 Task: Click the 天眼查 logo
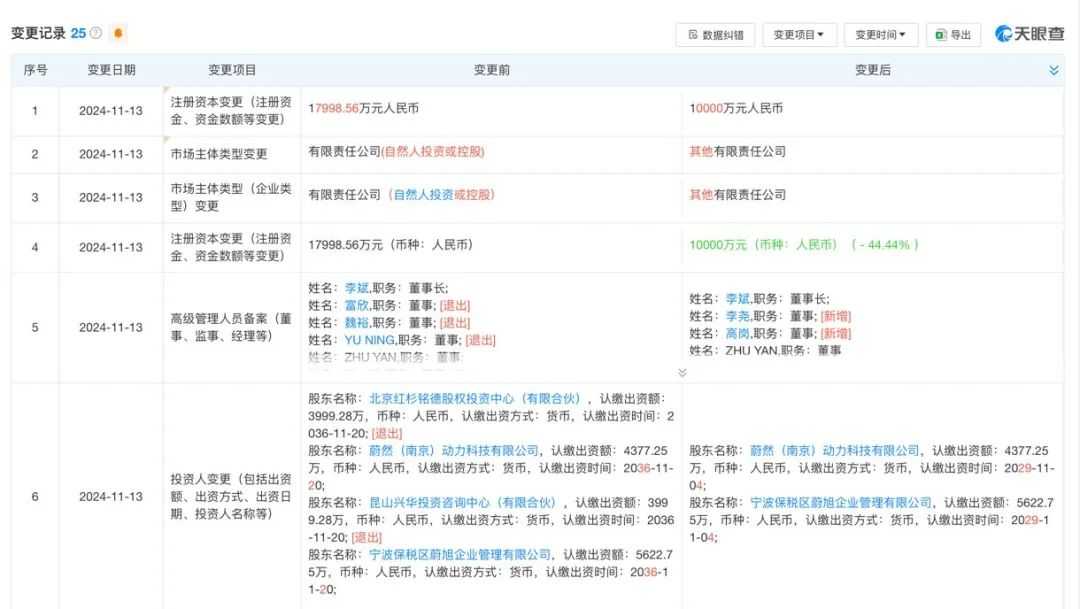point(1030,34)
